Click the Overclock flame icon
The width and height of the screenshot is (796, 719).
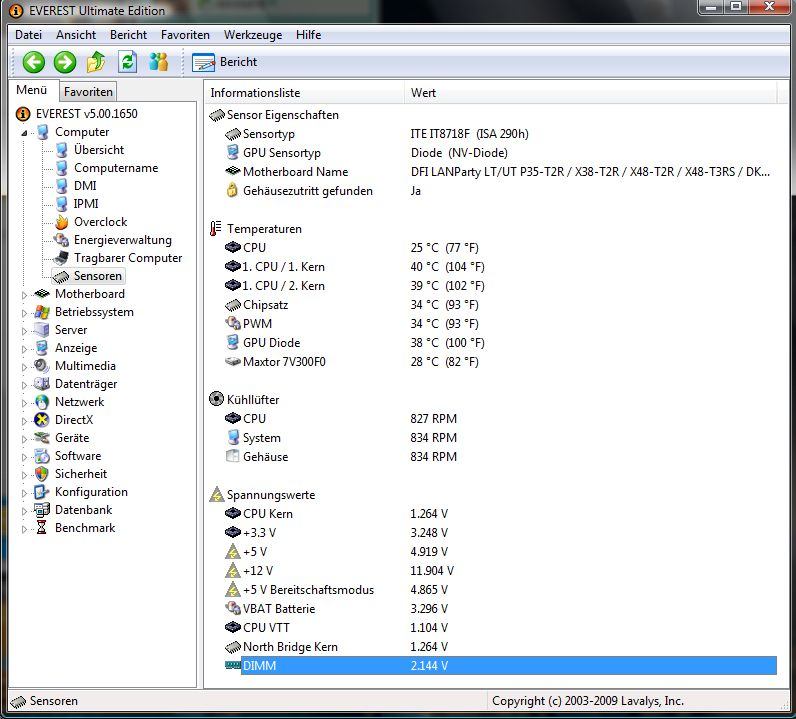coord(61,222)
